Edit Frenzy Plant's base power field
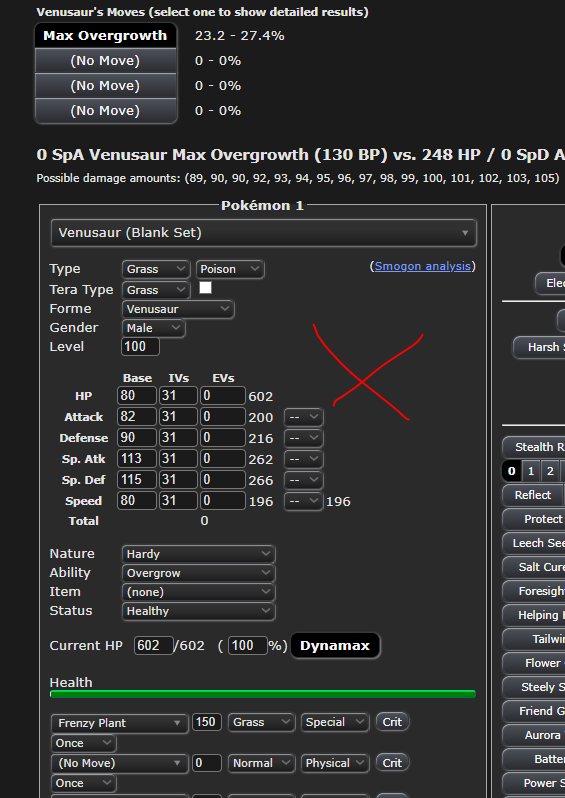The height and width of the screenshot is (798, 565). pyautogui.click(x=207, y=722)
